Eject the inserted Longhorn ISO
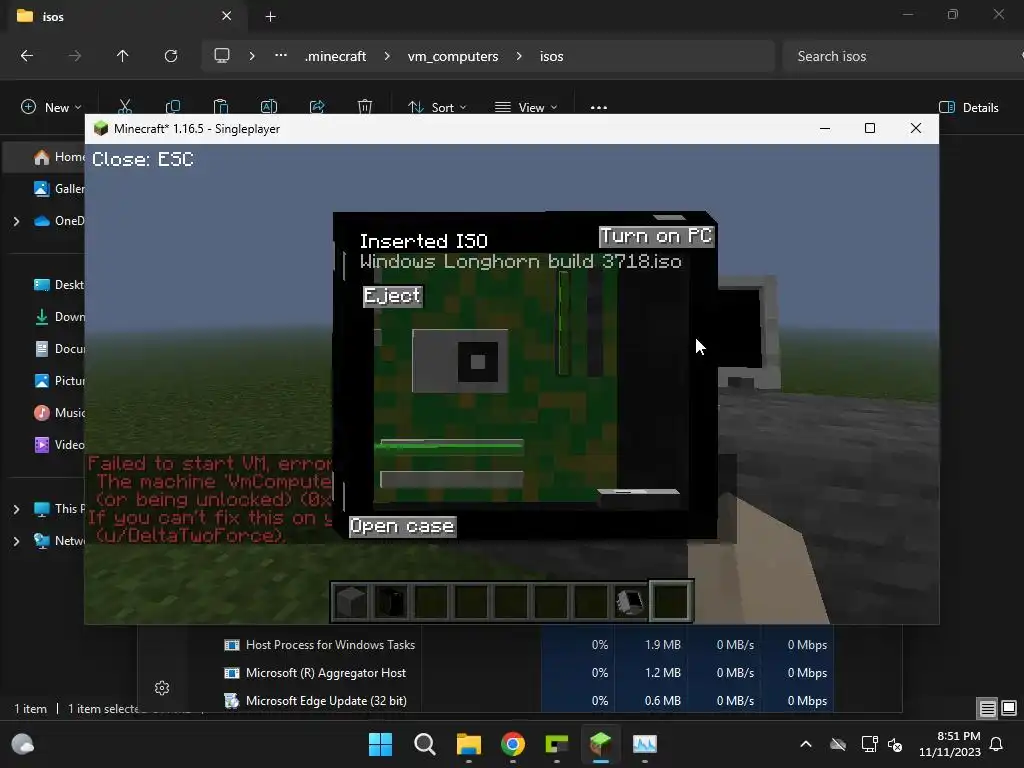The width and height of the screenshot is (1024, 768). coord(392,296)
